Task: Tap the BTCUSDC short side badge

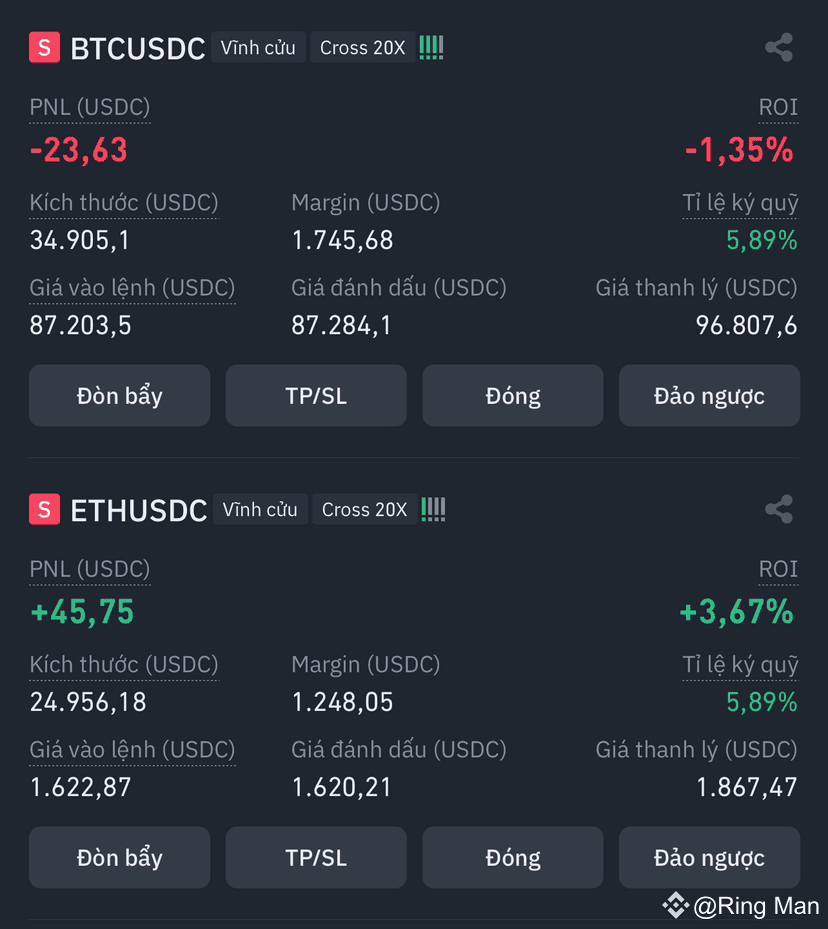Action: (44, 47)
